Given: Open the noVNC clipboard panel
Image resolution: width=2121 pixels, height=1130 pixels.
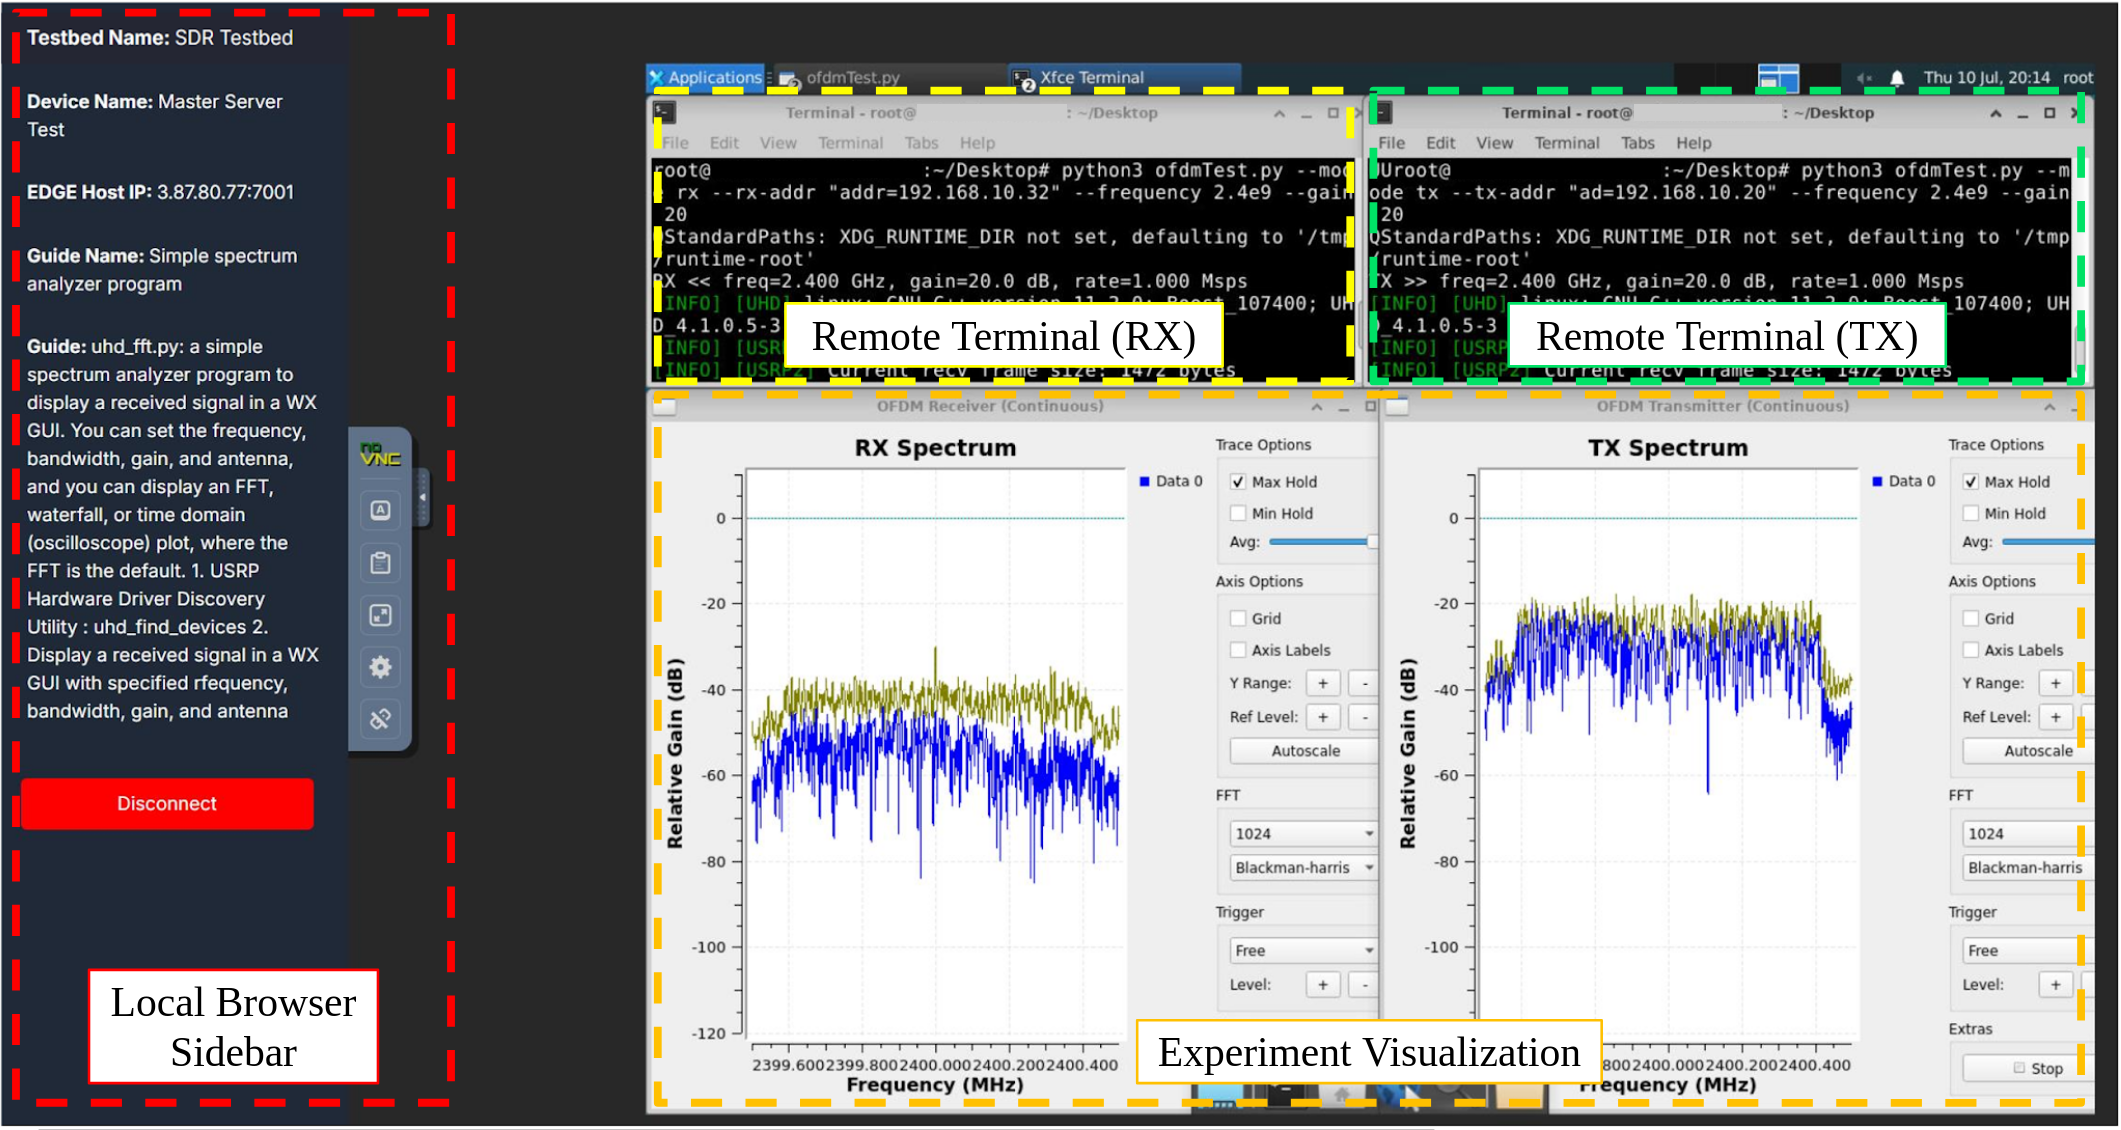Looking at the screenshot, I should tap(380, 563).
